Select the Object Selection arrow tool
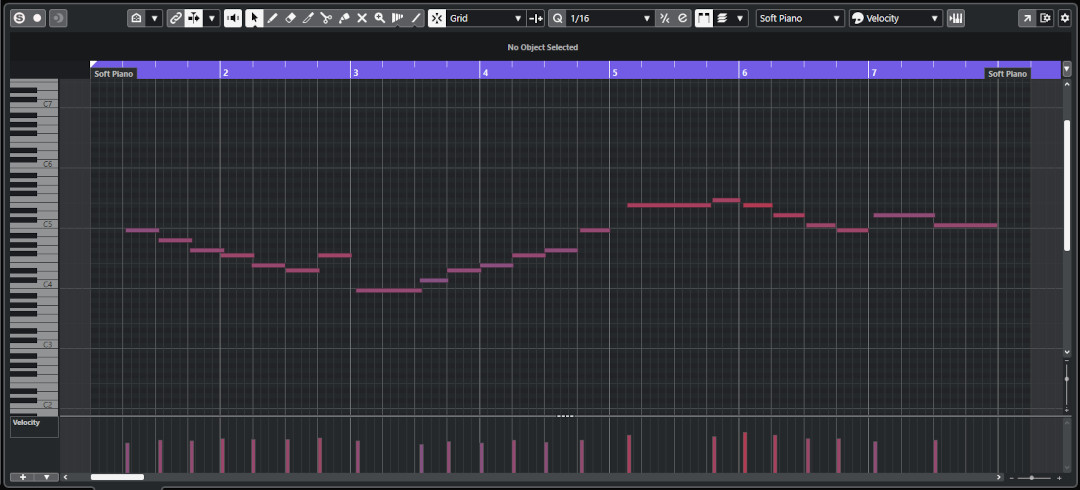 [254, 19]
